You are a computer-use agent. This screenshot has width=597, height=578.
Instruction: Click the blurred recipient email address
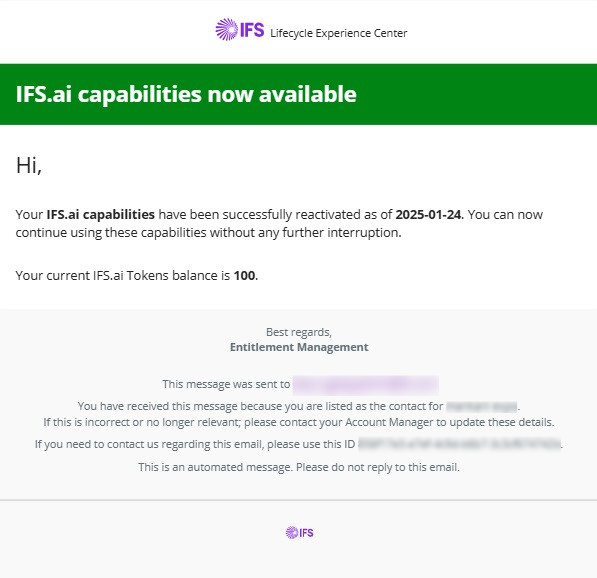click(x=366, y=384)
